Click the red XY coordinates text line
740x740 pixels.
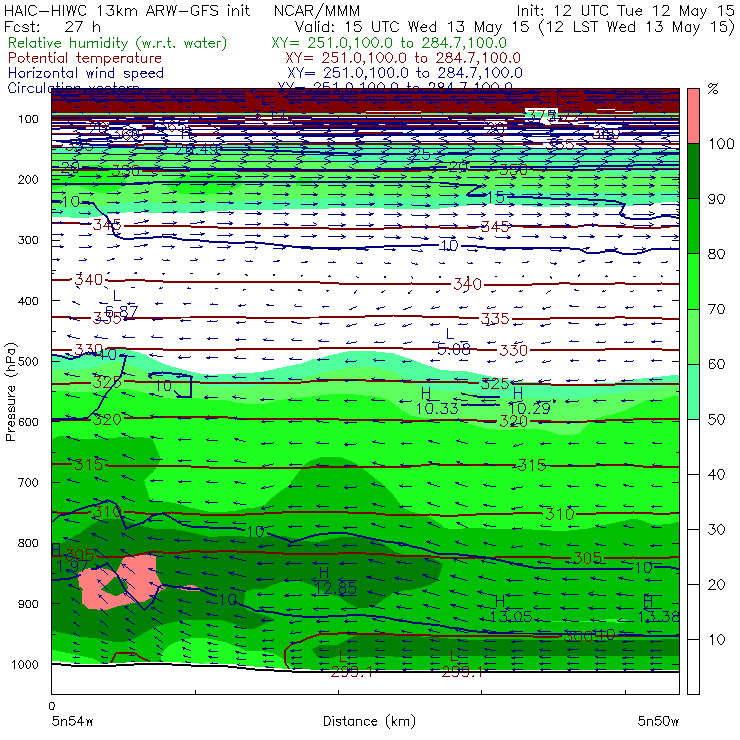tap(403, 58)
